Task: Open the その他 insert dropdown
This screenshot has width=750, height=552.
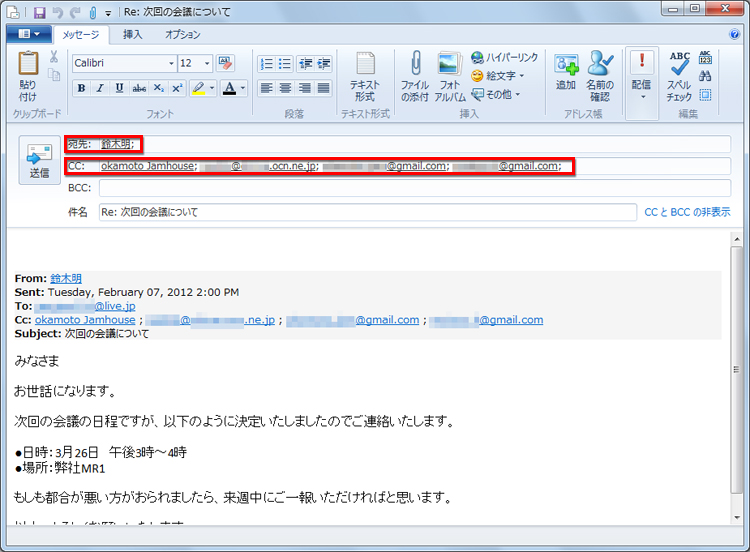Action: click(x=496, y=94)
